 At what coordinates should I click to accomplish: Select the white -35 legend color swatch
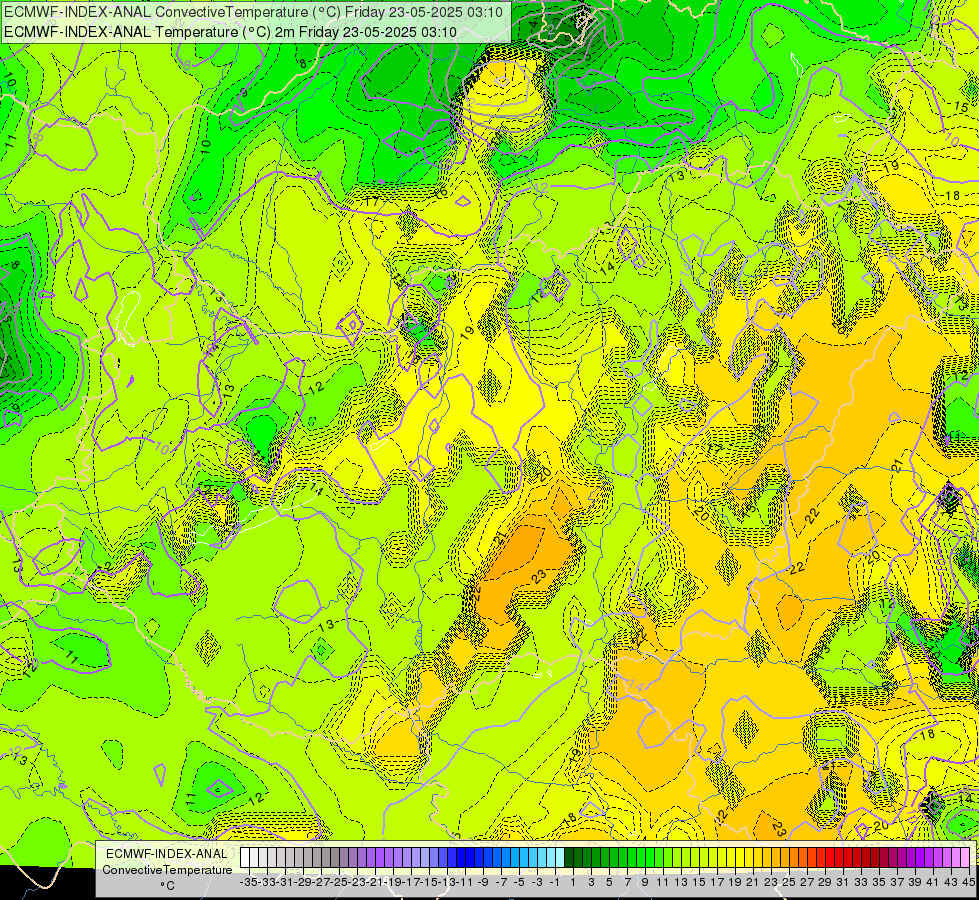click(245, 858)
